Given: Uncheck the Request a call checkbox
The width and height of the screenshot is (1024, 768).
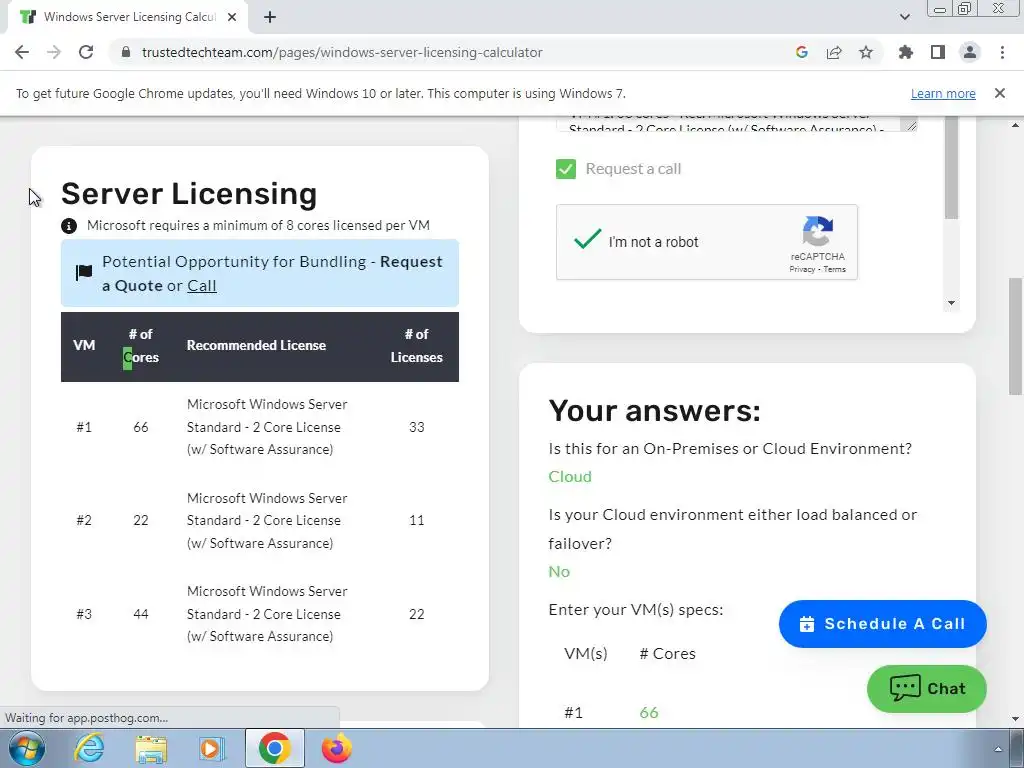Looking at the screenshot, I should [566, 169].
